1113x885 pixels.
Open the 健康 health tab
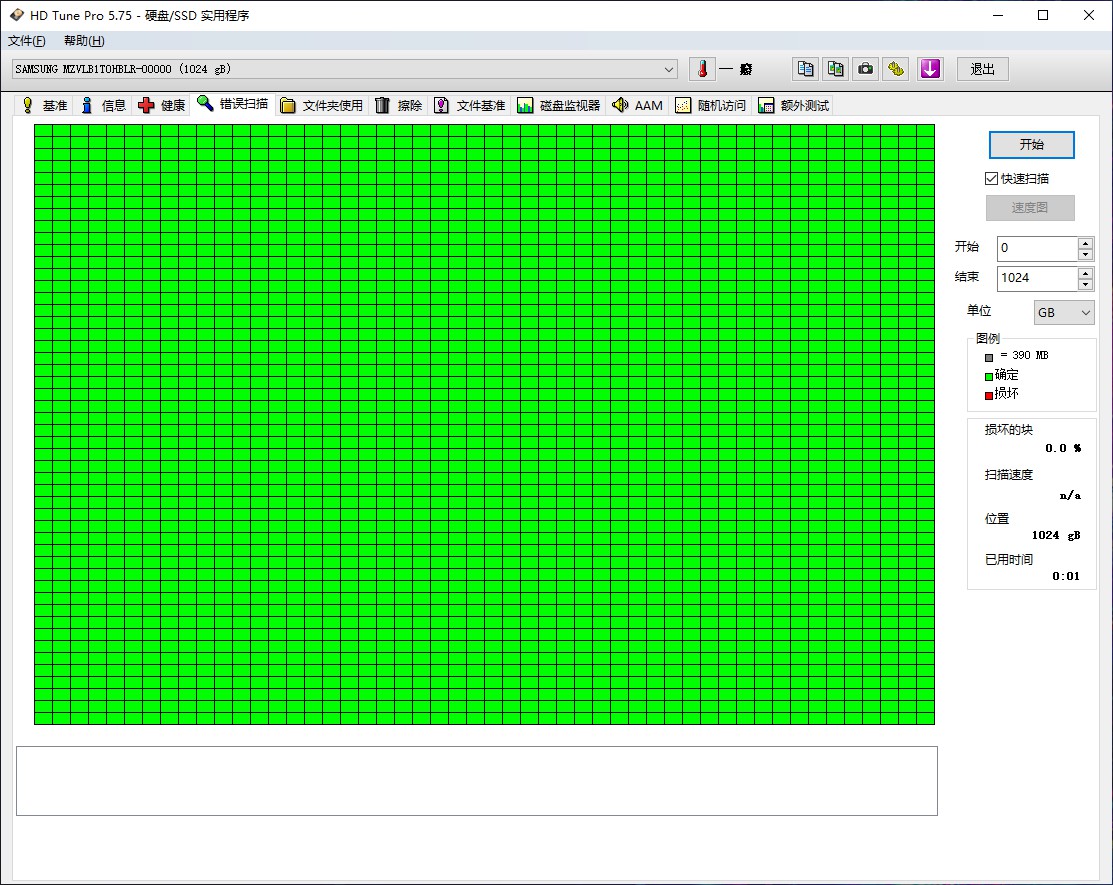(162, 105)
